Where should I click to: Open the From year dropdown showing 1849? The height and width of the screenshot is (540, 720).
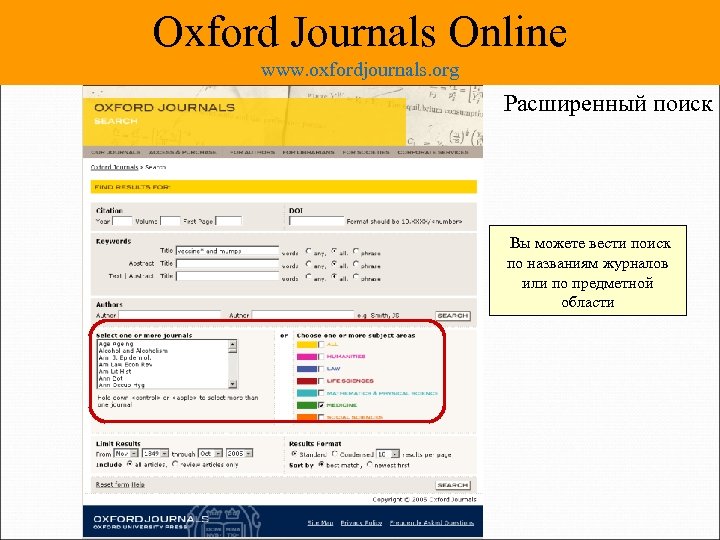click(x=155, y=454)
